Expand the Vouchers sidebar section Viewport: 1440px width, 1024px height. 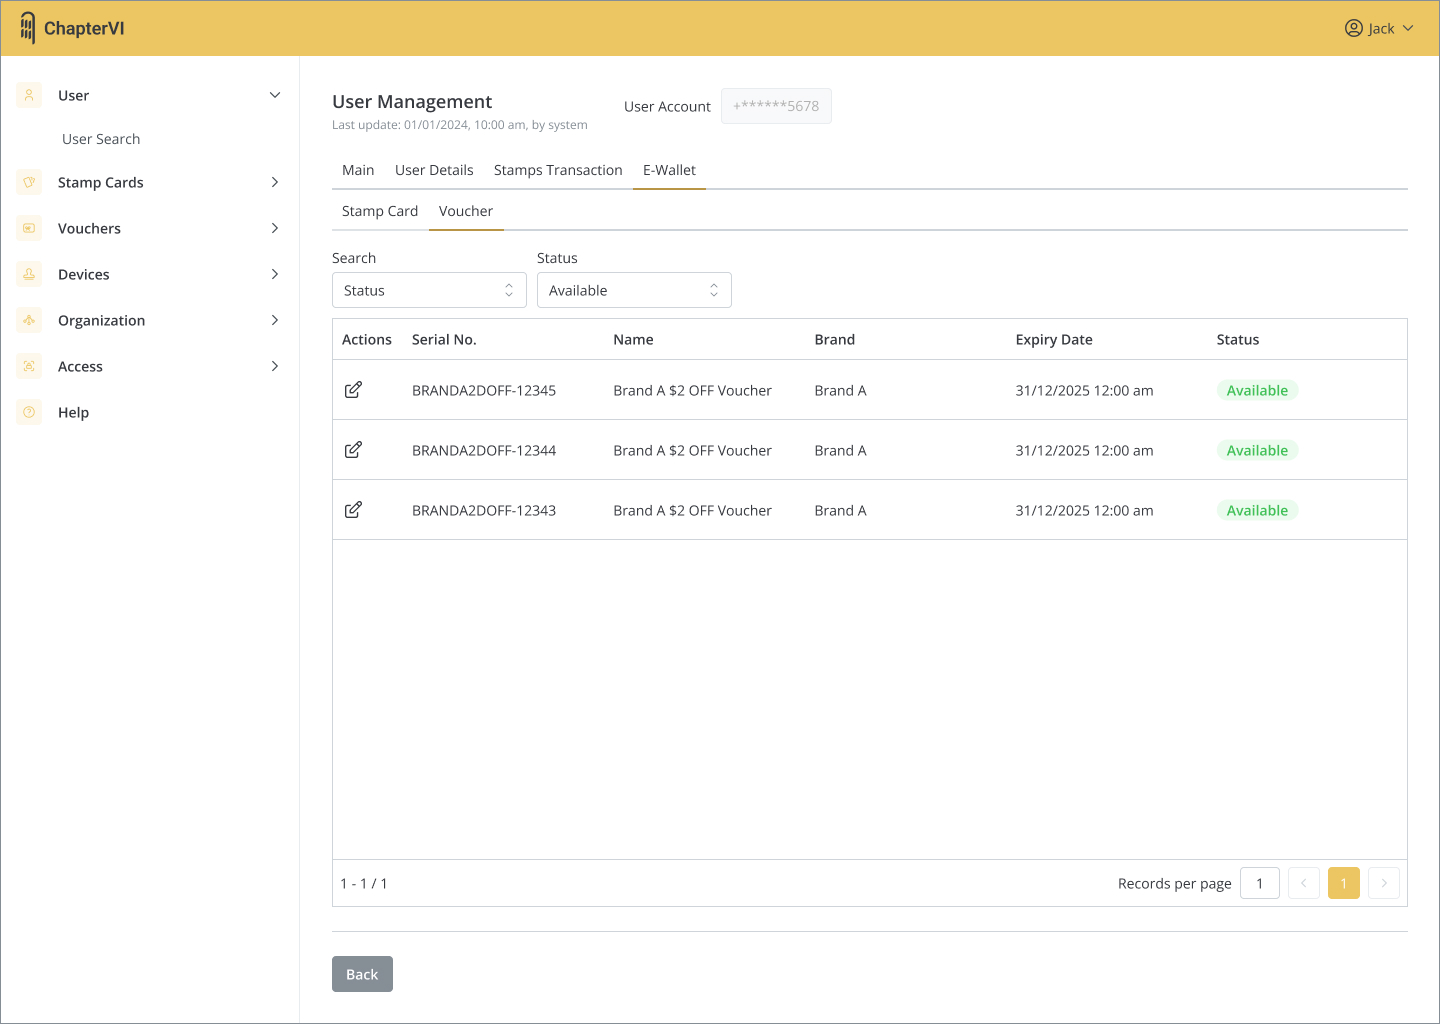pos(275,228)
